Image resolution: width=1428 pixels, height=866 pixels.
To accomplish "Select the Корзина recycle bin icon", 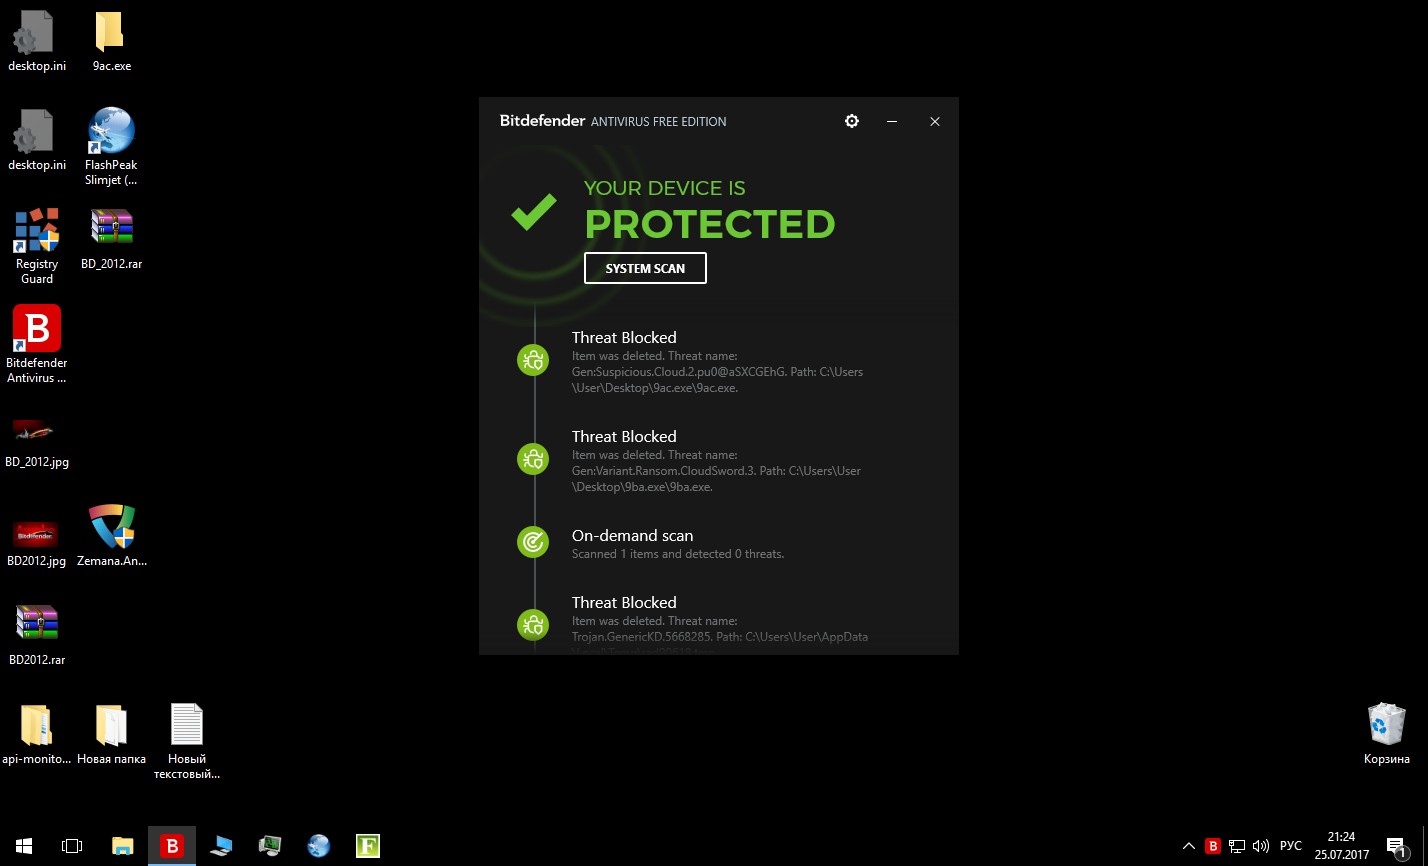I will pos(1387,734).
